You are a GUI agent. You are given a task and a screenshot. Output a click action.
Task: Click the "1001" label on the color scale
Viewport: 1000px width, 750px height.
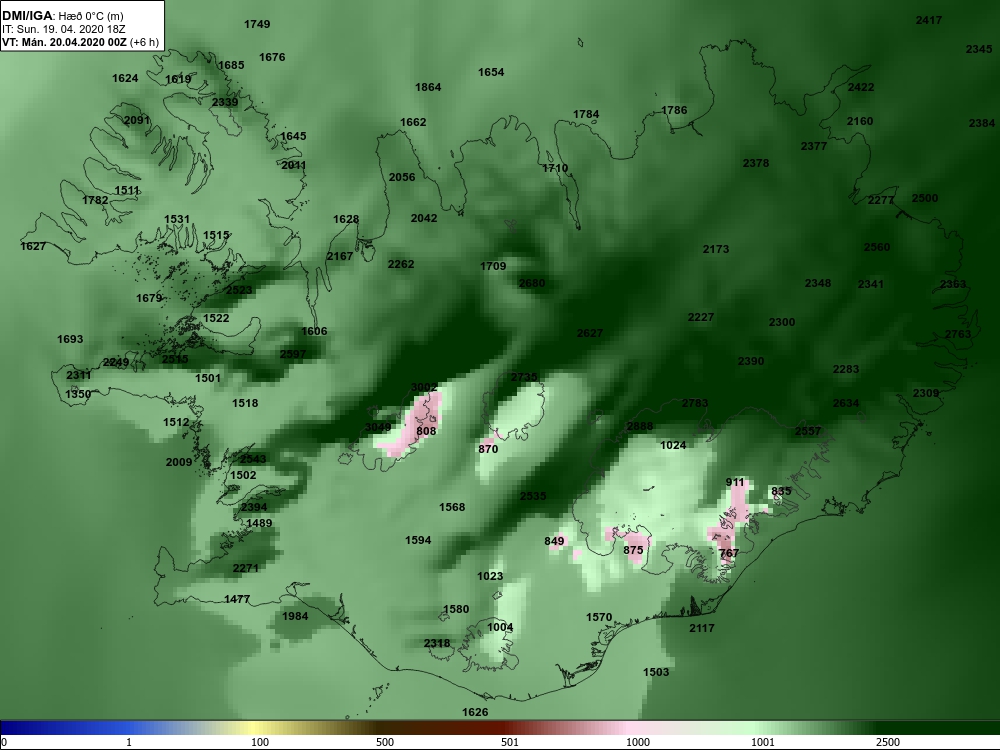(763, 742)
